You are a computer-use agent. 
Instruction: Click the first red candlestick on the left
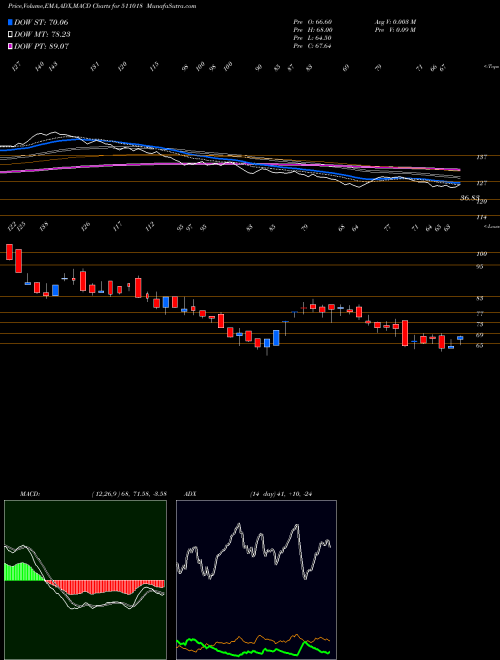coord(9,252)
